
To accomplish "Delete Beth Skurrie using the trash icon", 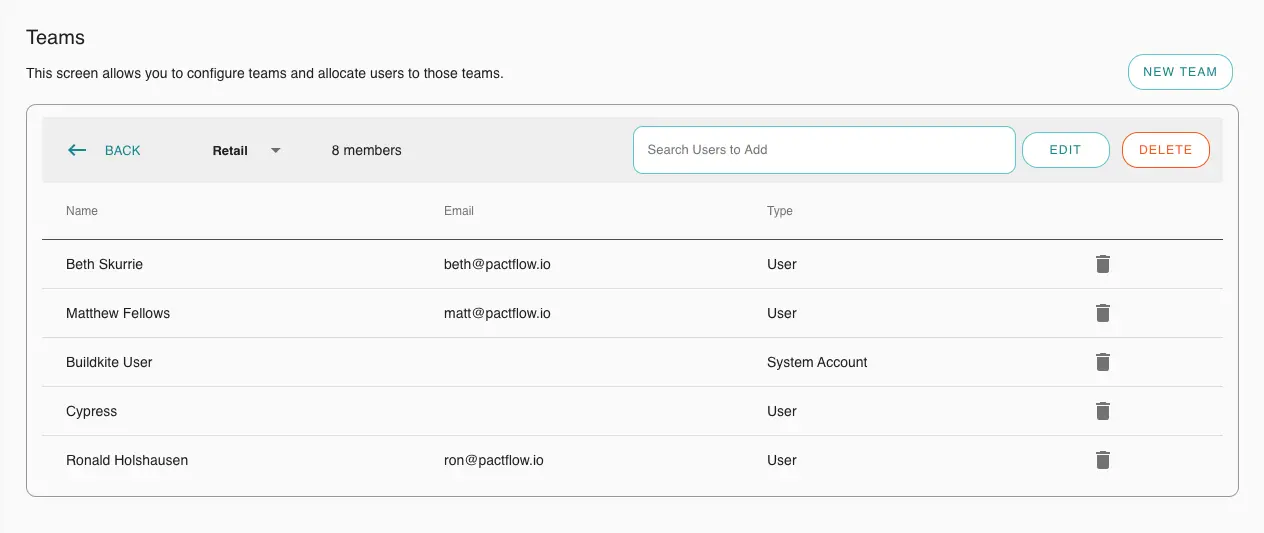I will click(1102, 264).
